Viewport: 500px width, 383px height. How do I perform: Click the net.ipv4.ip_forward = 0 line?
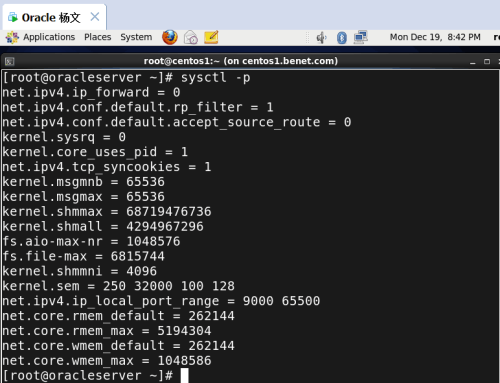coord(91,92)
